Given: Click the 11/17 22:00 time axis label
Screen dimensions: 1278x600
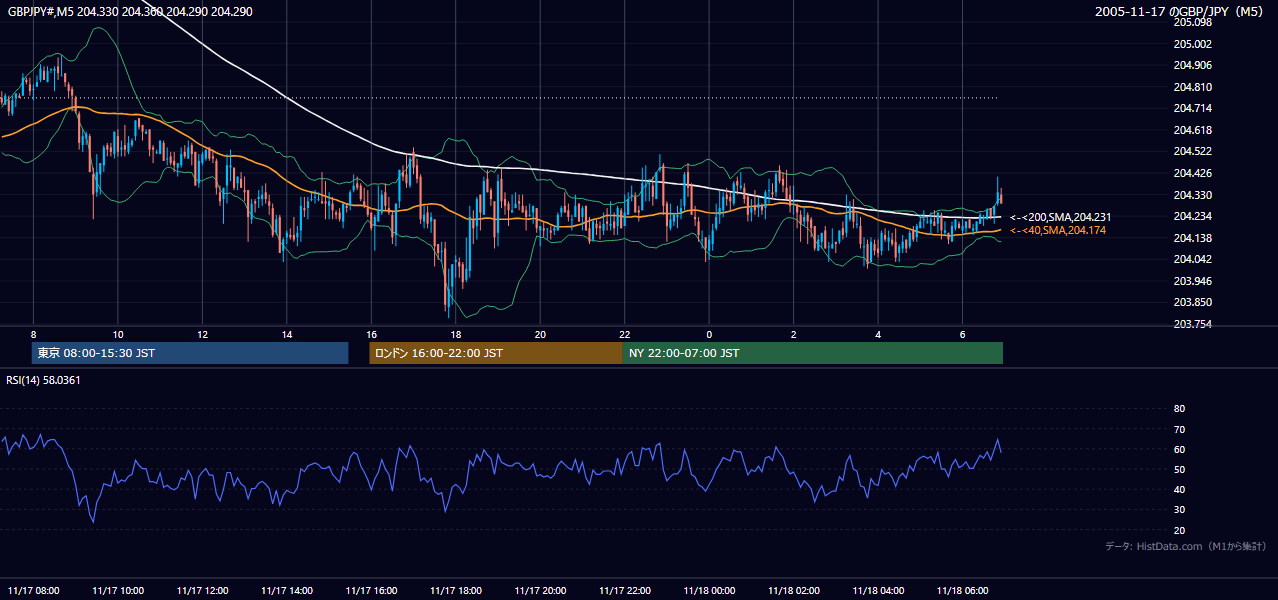Looking at the screenshot, I should coord(625,591).
